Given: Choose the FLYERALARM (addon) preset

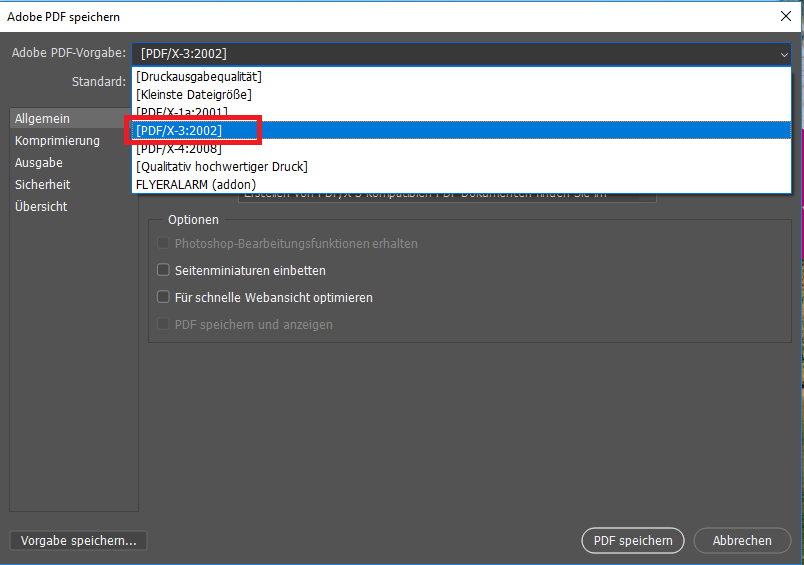Looking at the screenshot, I should coord(195,184).
